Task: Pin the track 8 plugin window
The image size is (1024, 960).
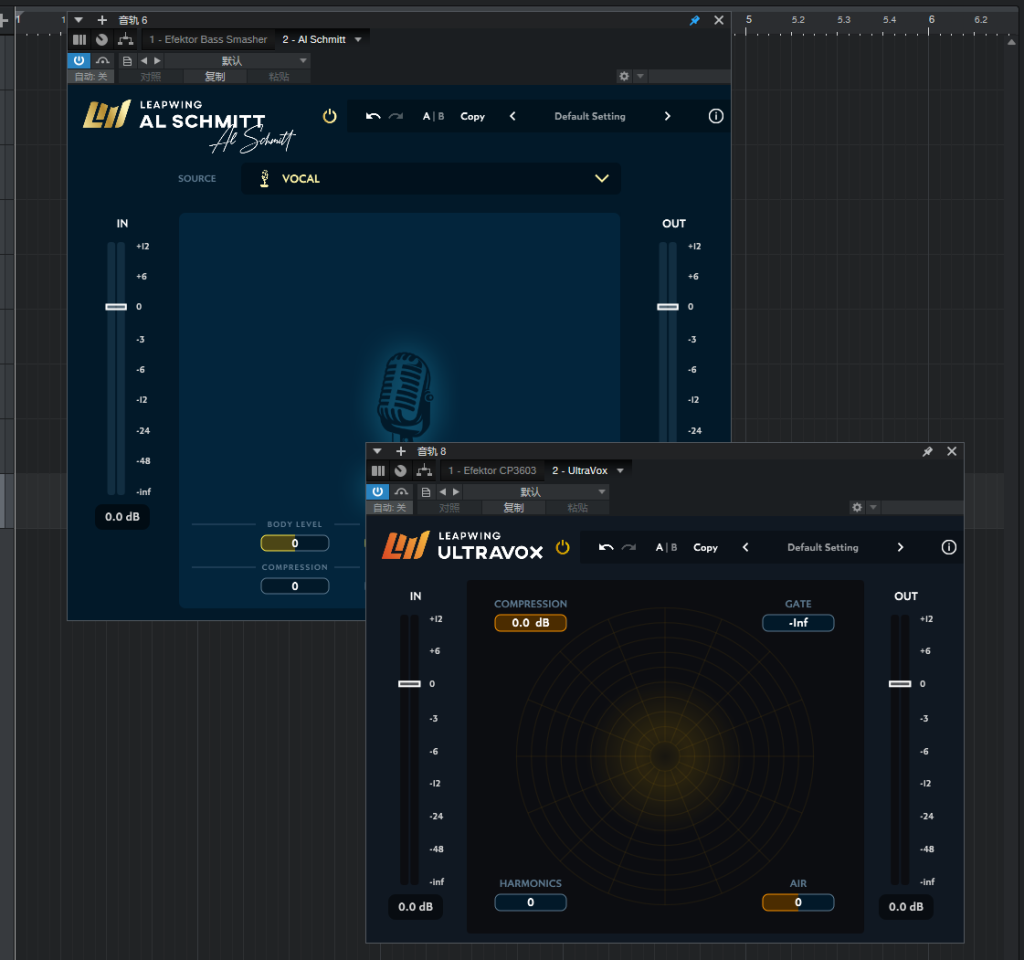Action: 927,451
